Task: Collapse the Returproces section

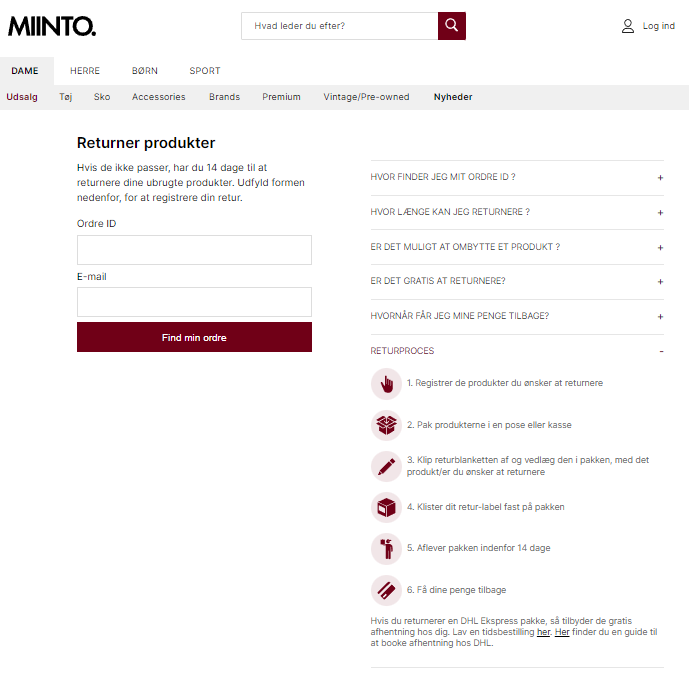Action: (x=517, y=351)
